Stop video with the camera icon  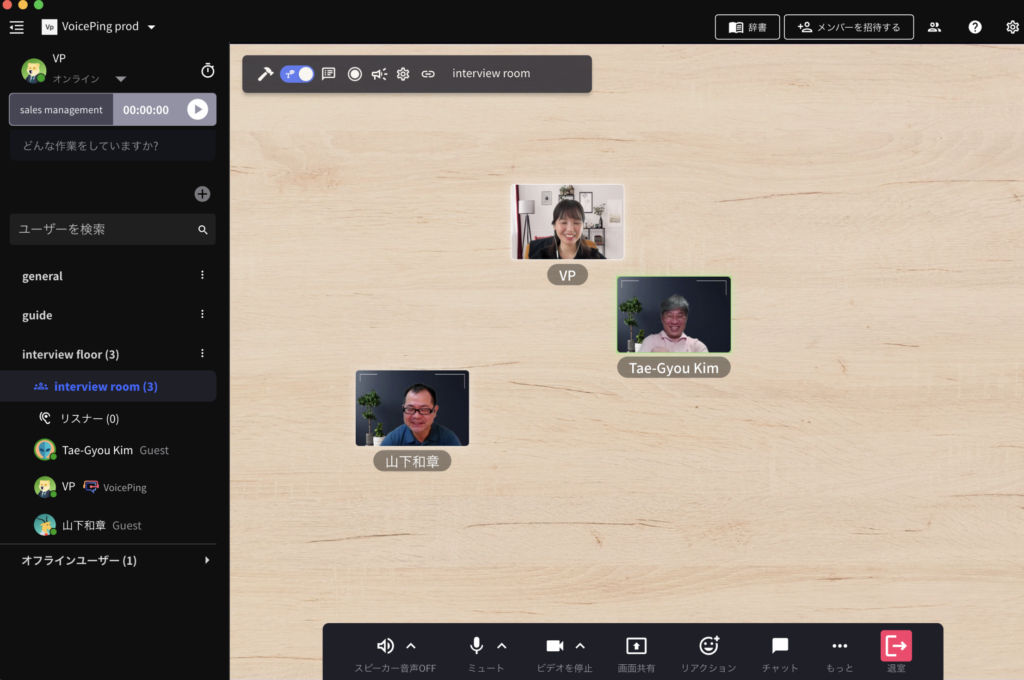pyautogui.click(x=555, y=646)
